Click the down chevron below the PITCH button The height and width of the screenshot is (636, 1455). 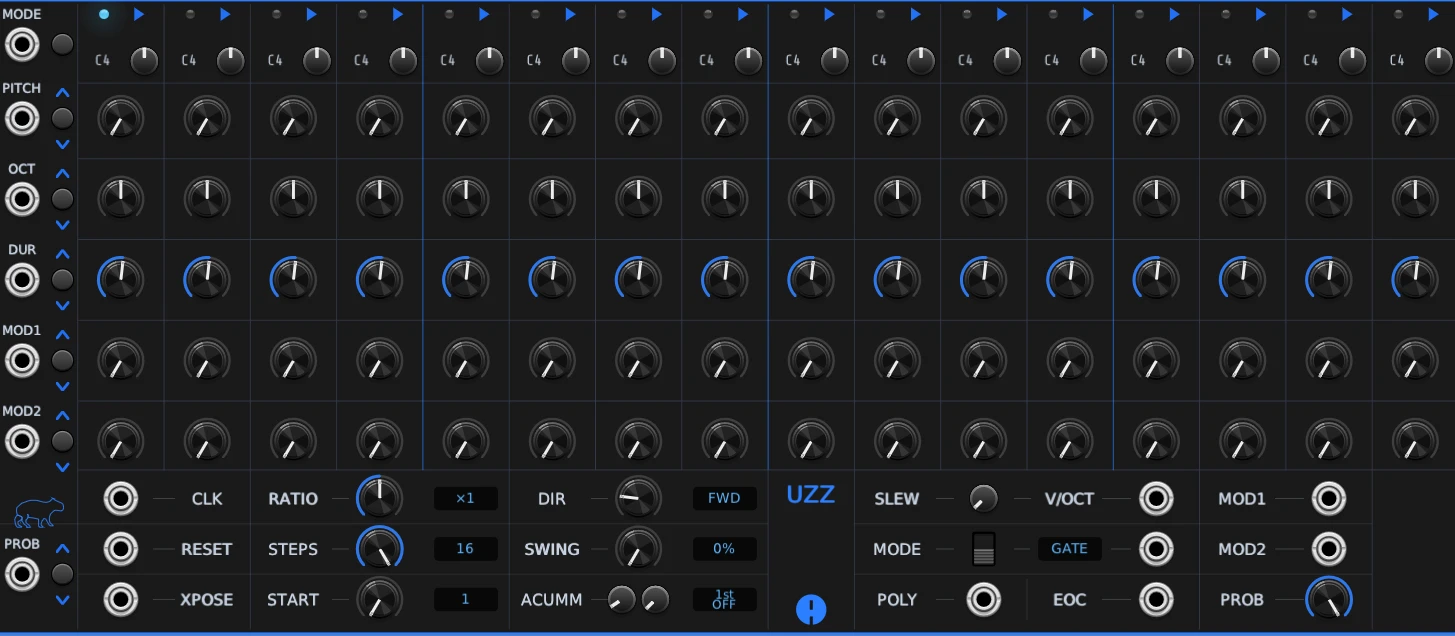tap(63, 144)
